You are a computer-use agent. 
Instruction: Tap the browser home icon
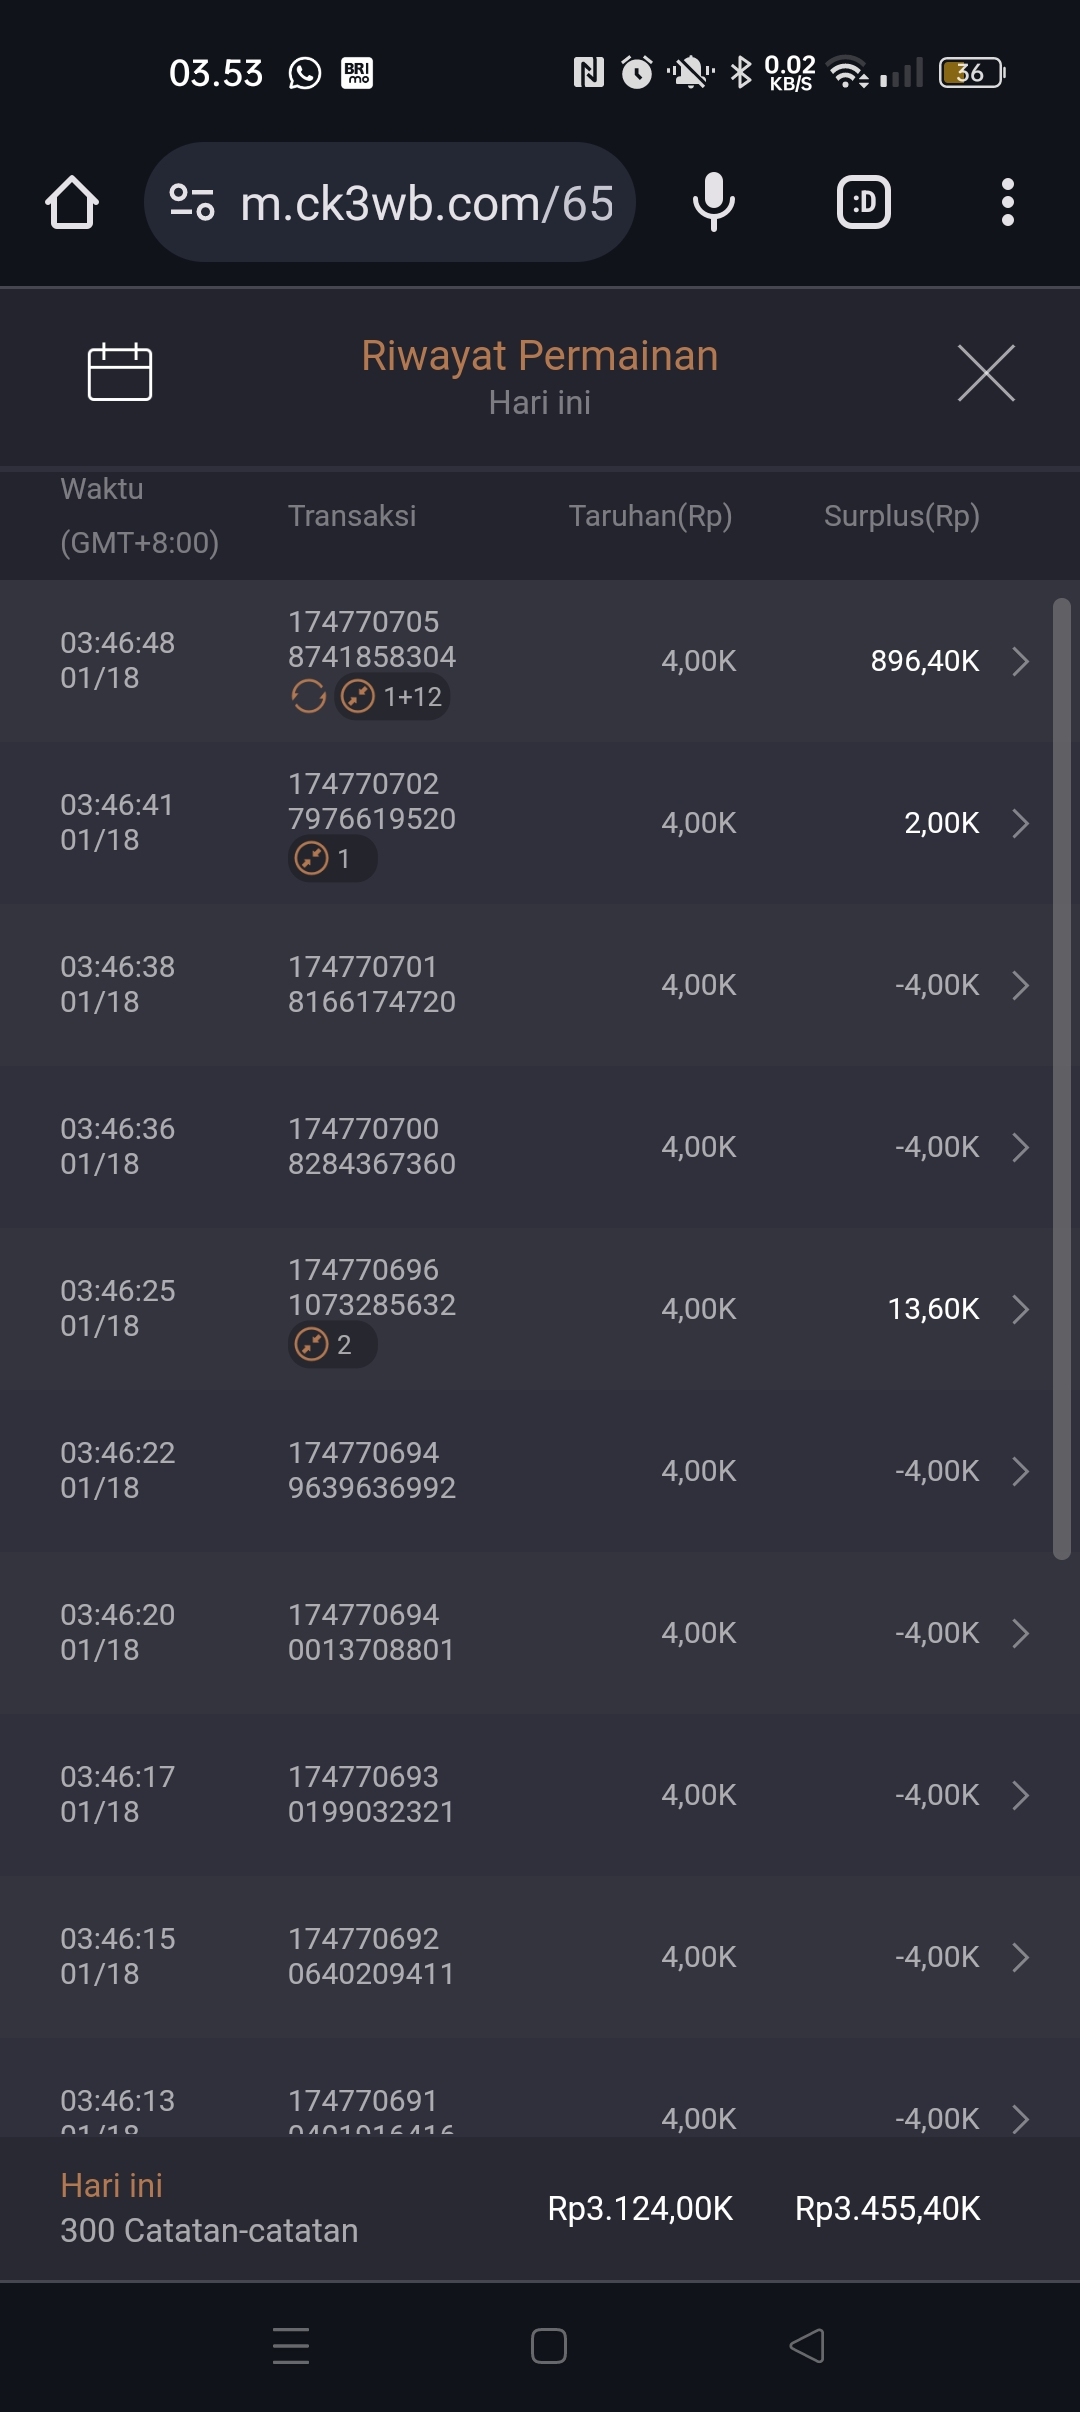pyautogui.click(x=72, y=203)
